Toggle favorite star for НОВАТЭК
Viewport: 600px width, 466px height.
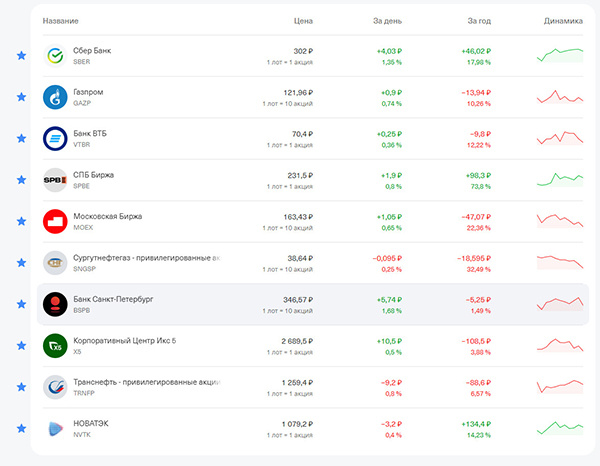[21, 429]
